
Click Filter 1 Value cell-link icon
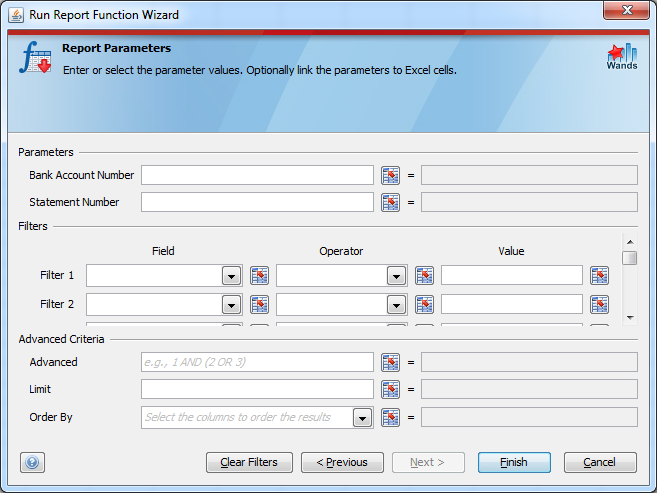click(599, 276)
